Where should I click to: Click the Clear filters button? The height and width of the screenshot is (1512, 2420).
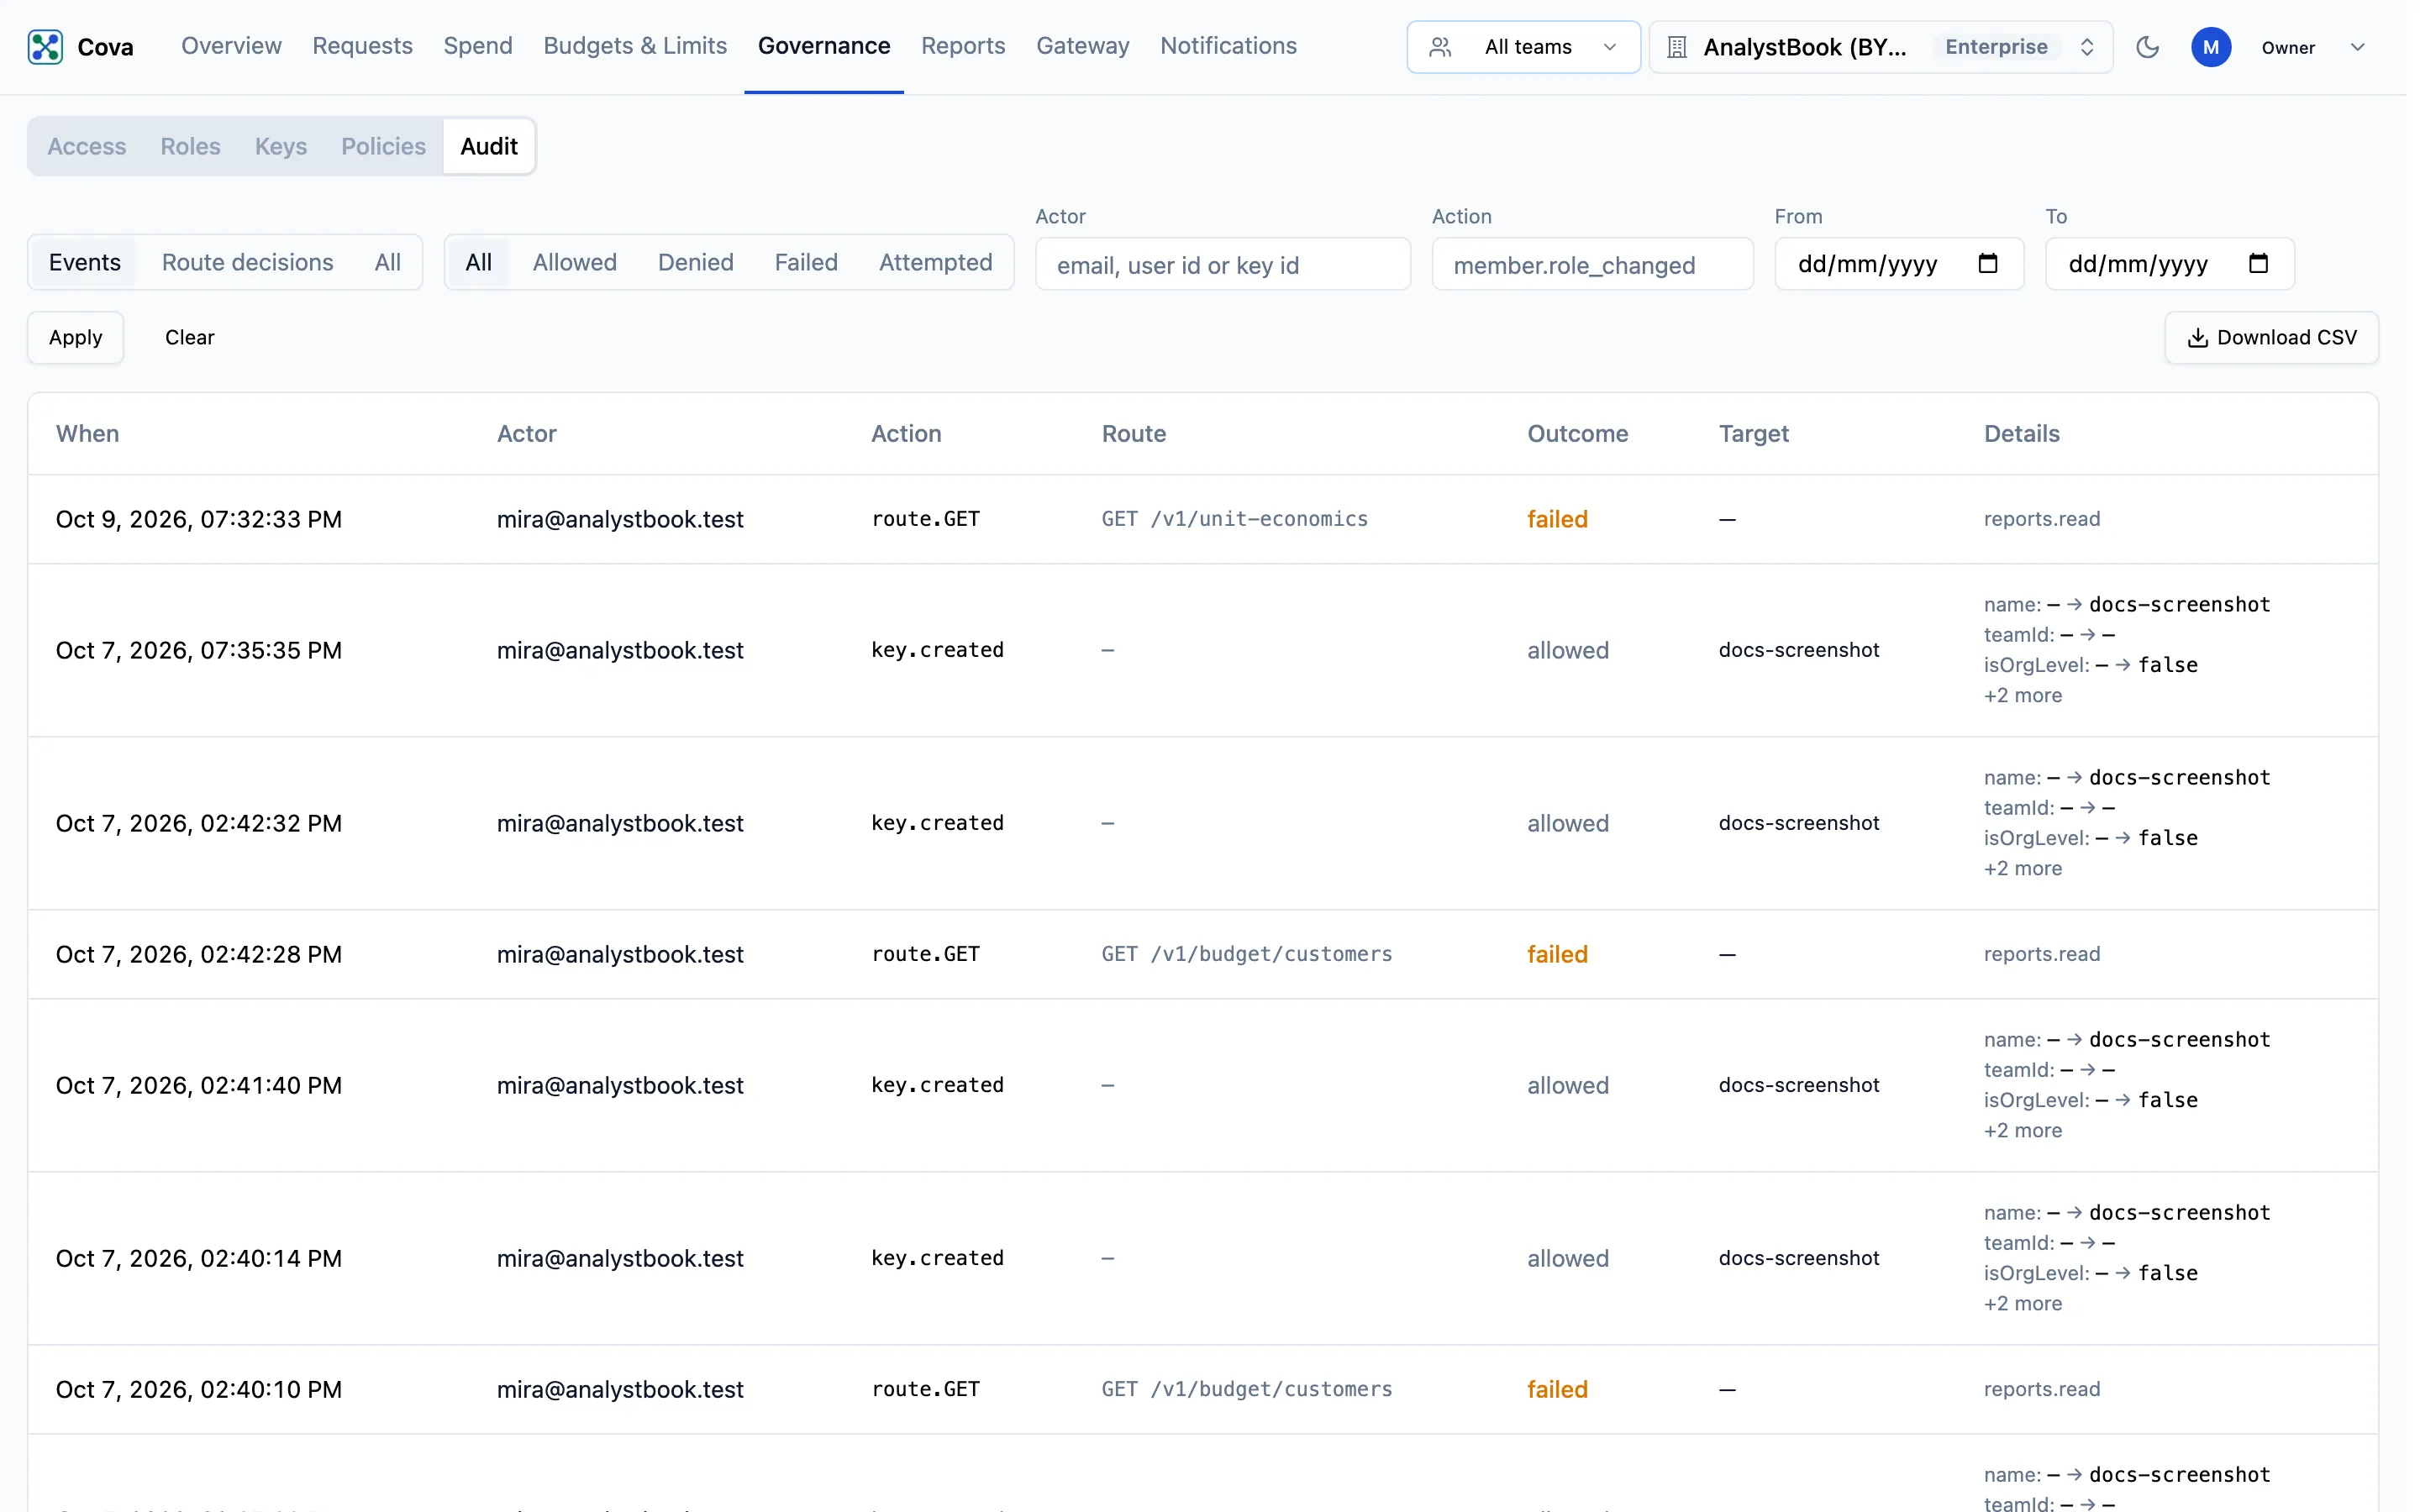point(190,337)
